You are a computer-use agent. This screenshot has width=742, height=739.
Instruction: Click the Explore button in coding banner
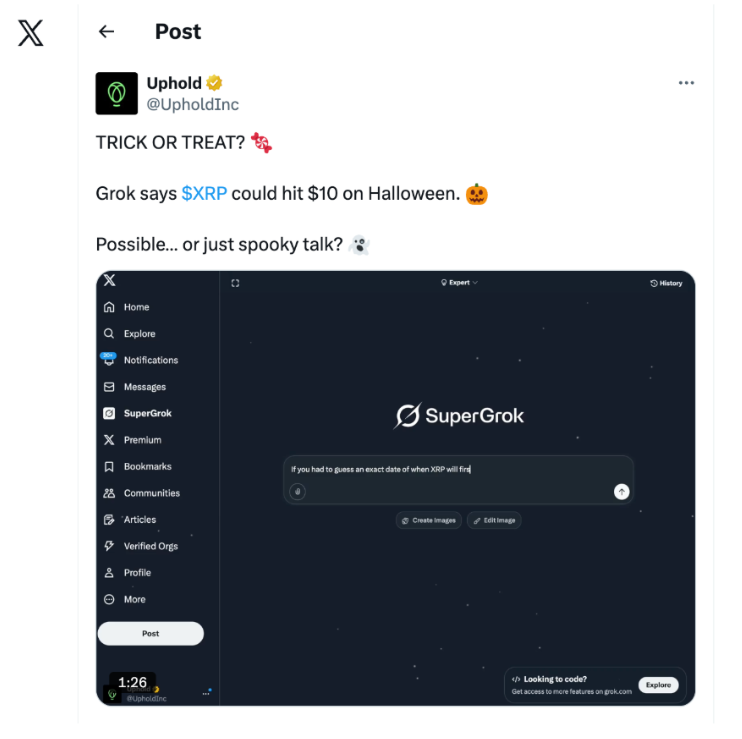658,685
